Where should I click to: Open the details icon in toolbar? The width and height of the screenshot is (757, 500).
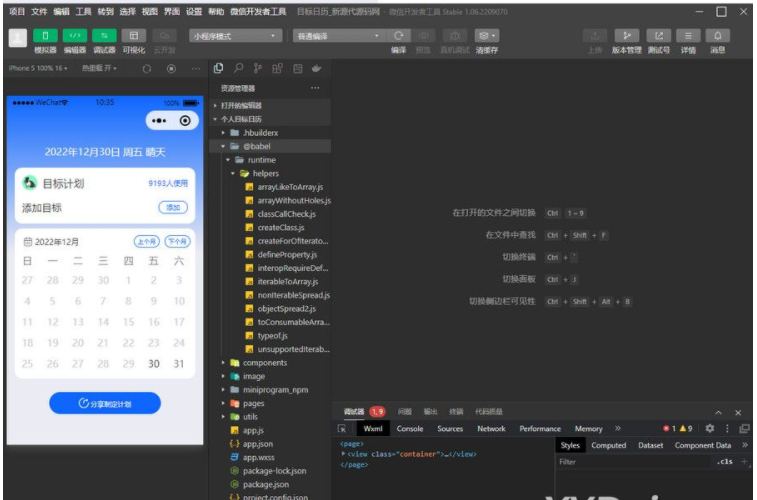(688, 36)
